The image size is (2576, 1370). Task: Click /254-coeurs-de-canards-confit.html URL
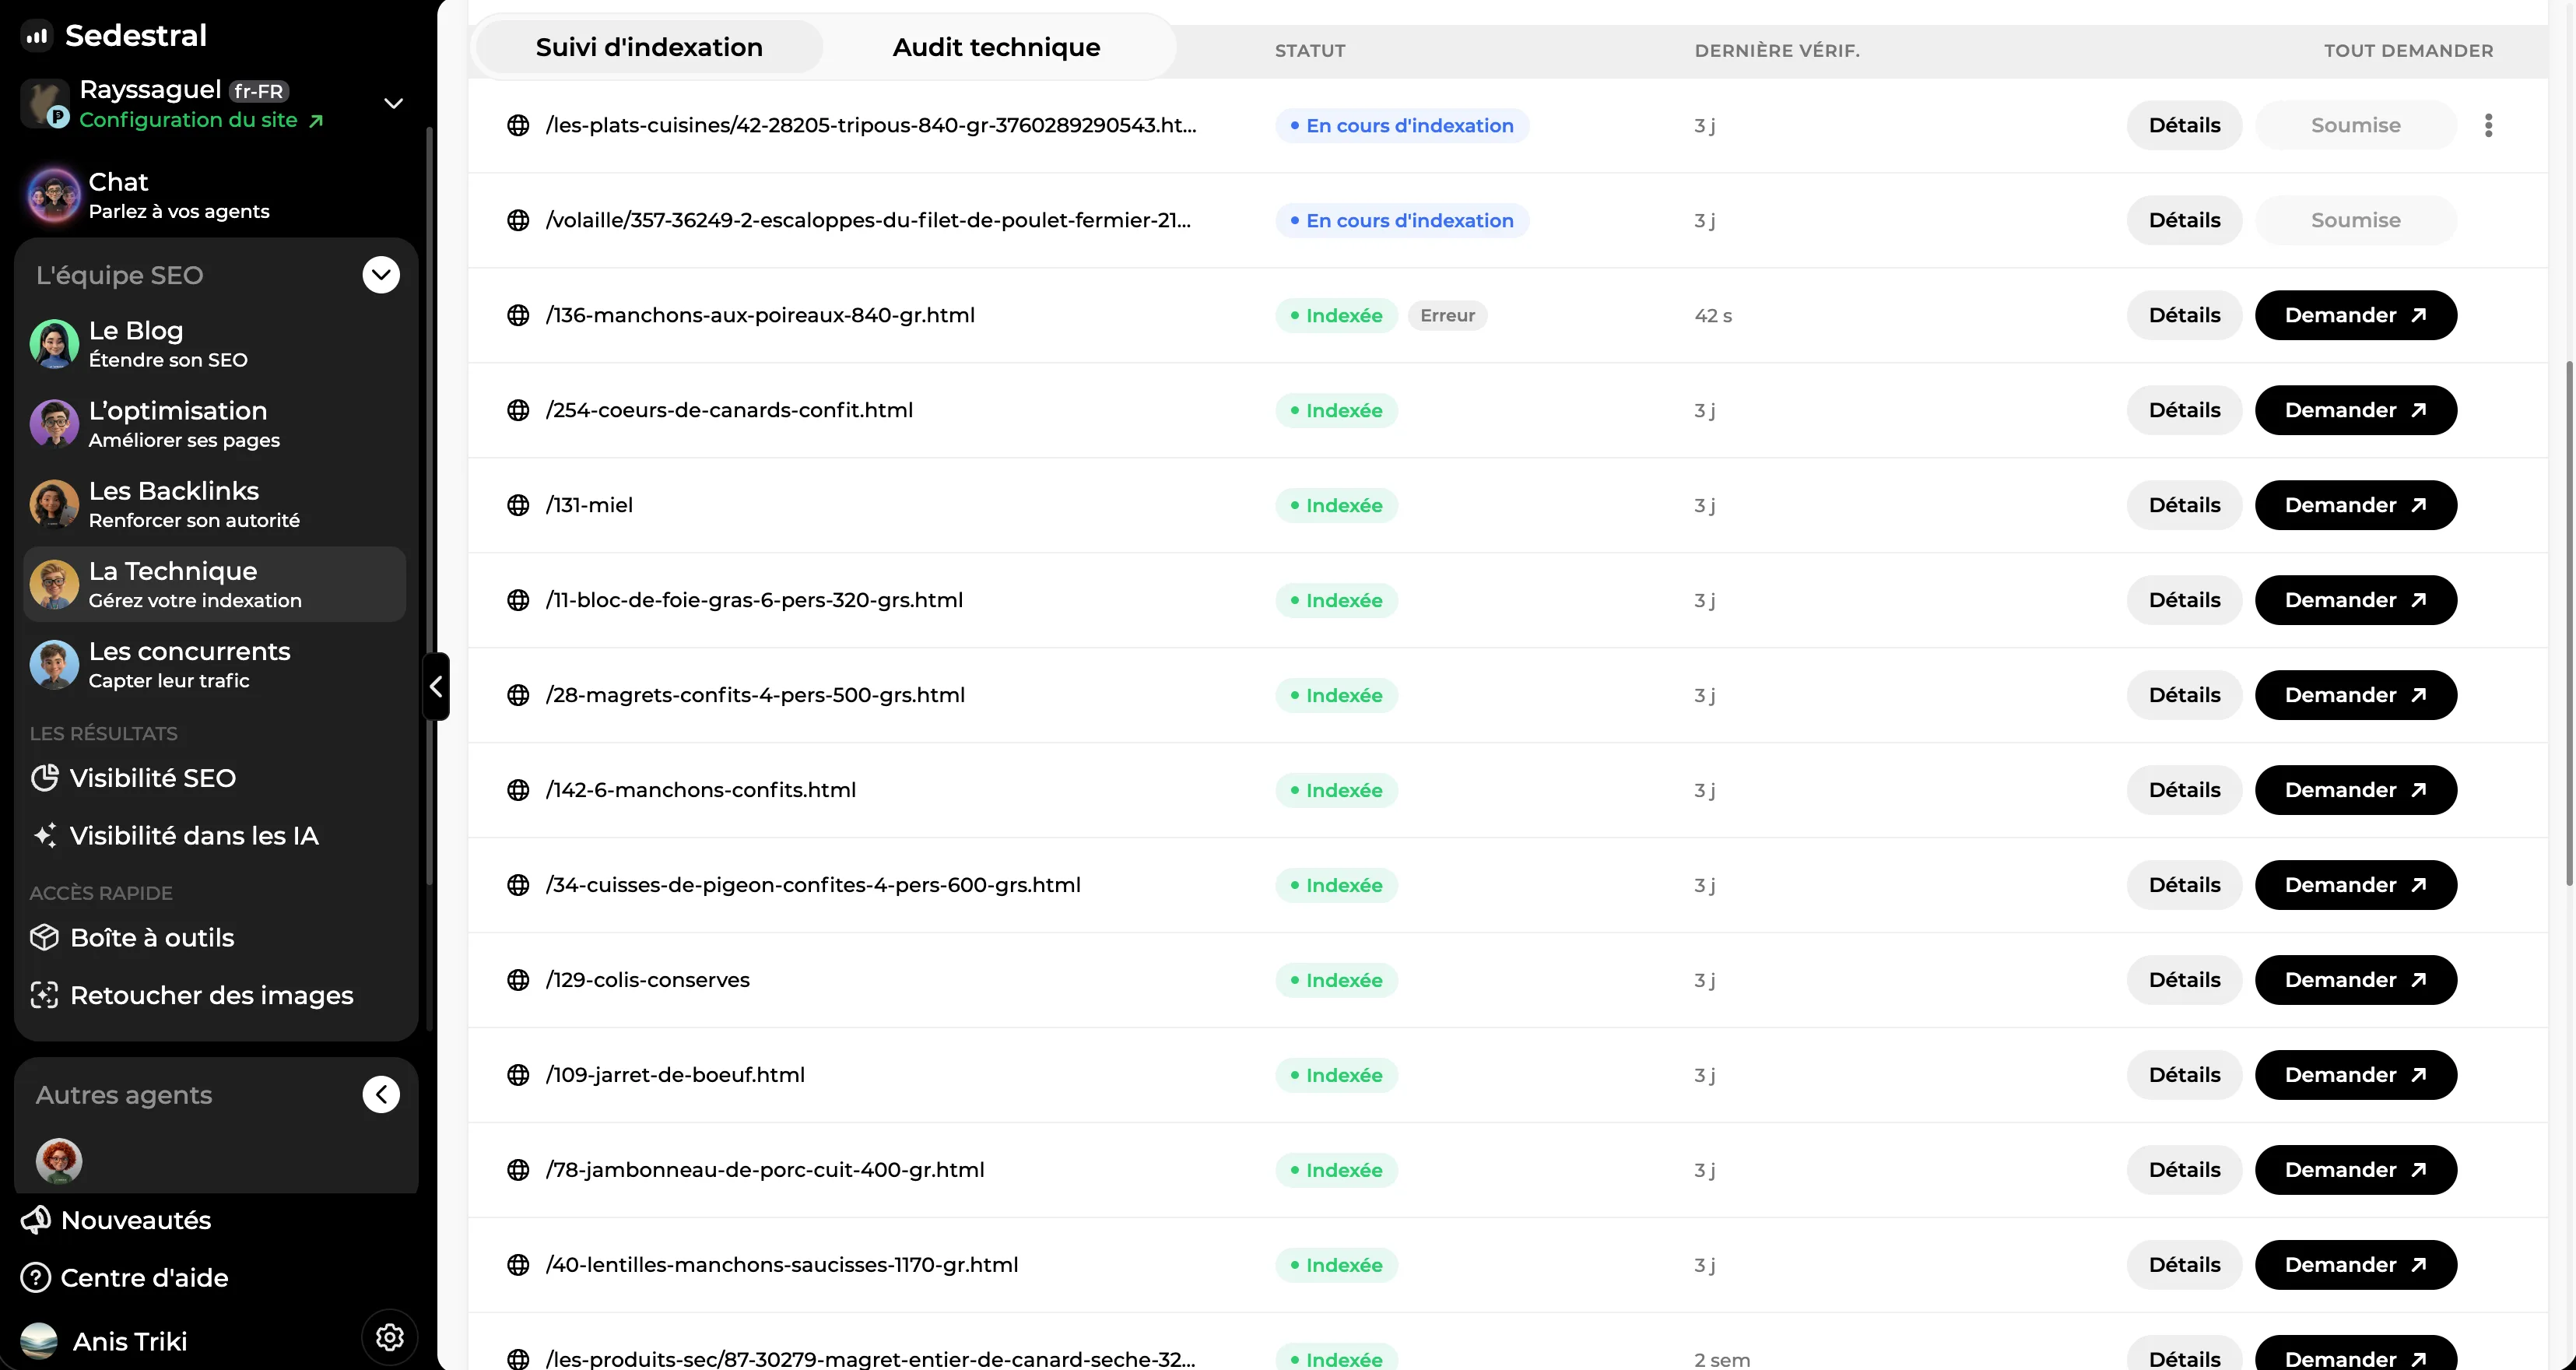pyautogui.click(x=729, y=410)
